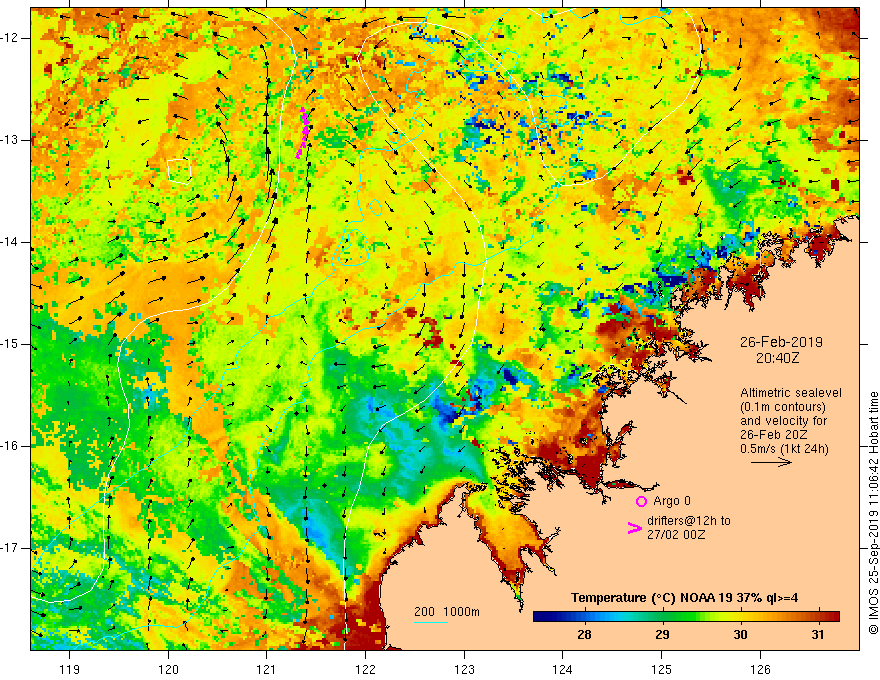Click the color bar value 28
The height and width of the screenshot is (680, 880).
pos(584,635)
